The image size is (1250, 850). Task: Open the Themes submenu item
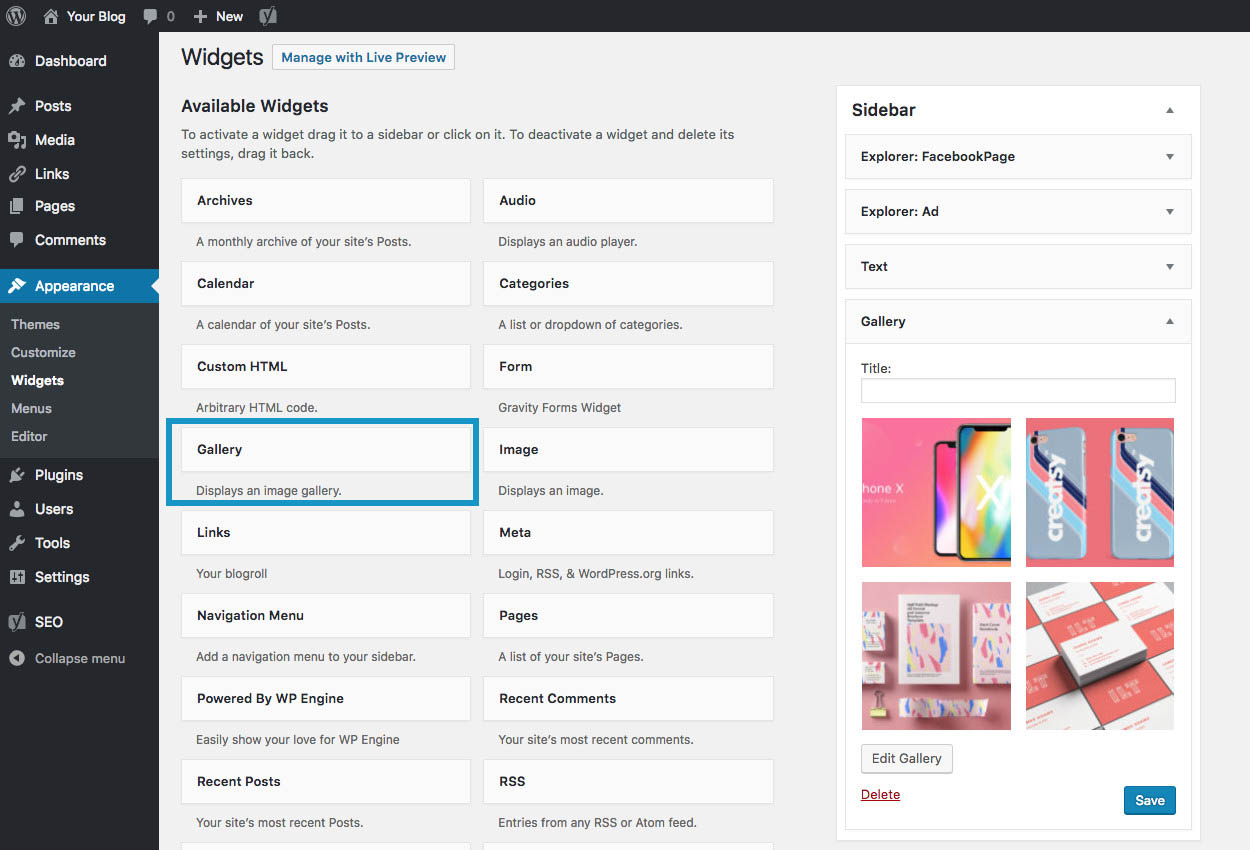click(35, 324)
